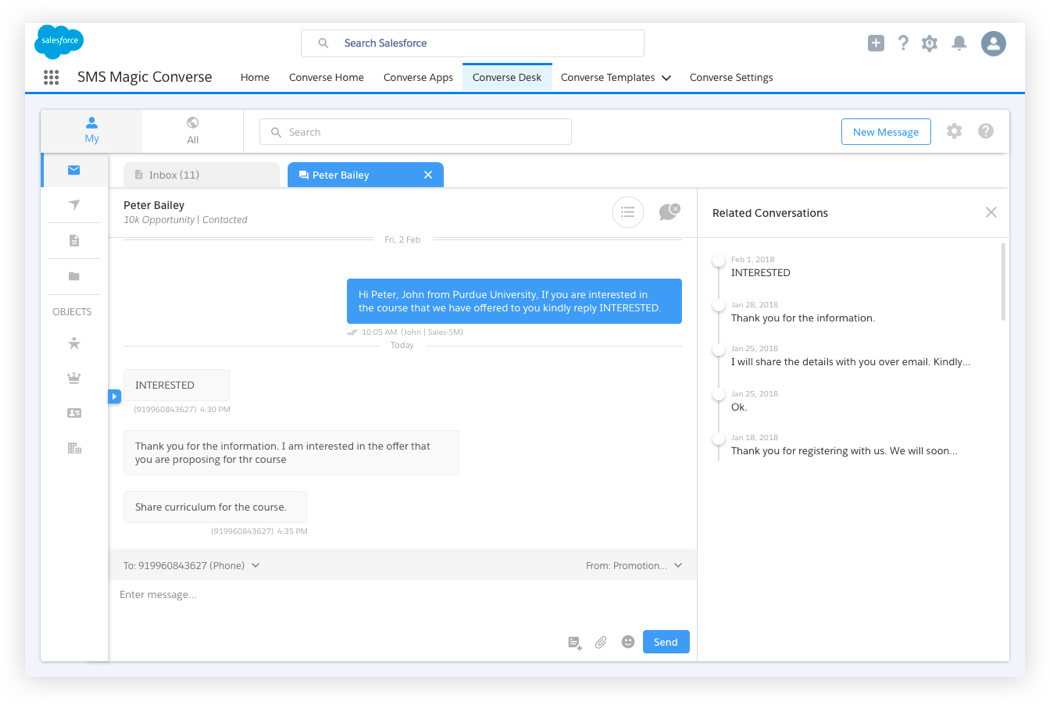
Task: Switch to the All conversations view
Action: (x=192, y=131)
